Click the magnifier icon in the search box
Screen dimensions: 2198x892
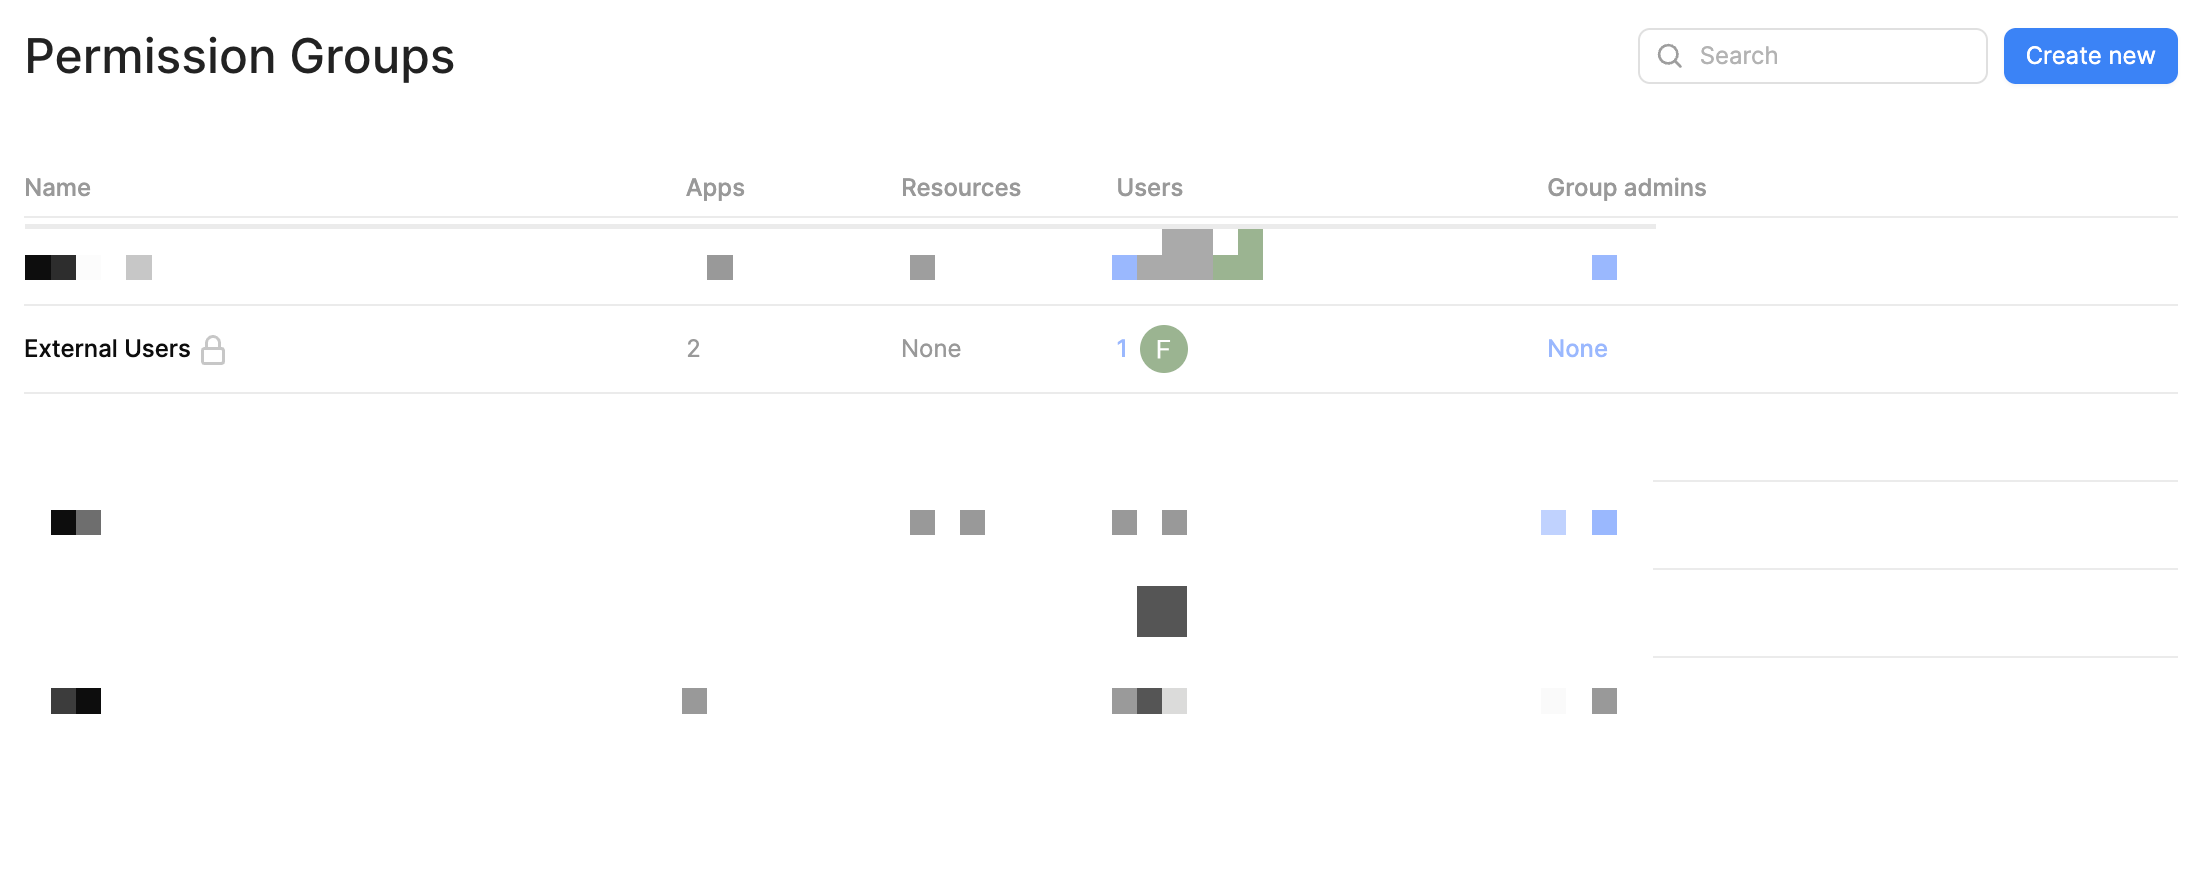1669,56
